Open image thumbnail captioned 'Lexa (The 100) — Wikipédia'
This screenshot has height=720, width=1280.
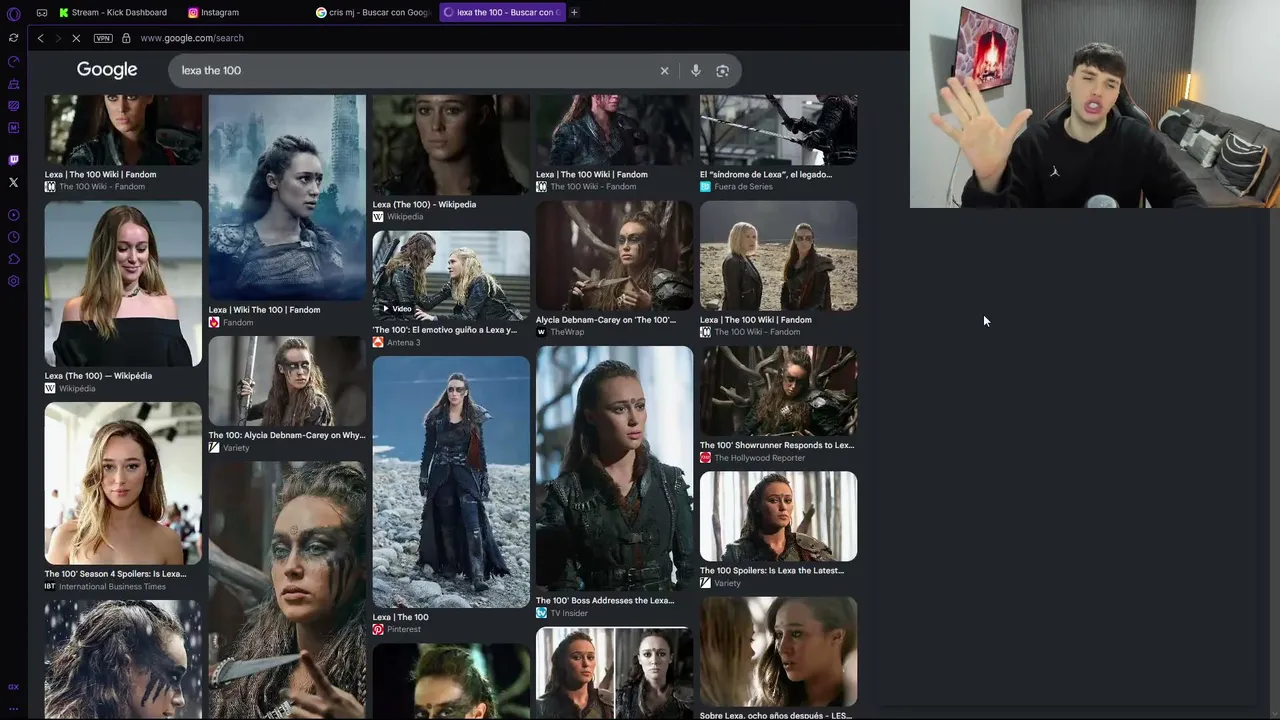point(123,283)
